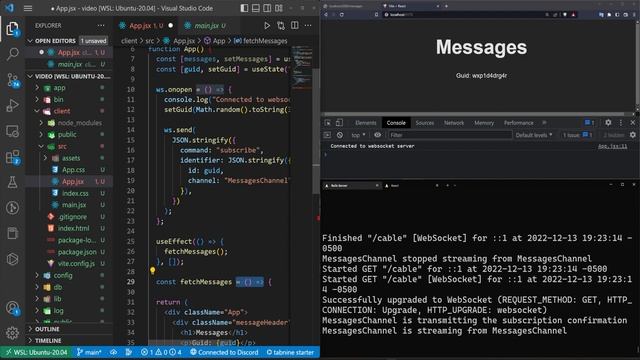
Task: Toggle the secondary side bar layout
Action: tap(267, 8)
